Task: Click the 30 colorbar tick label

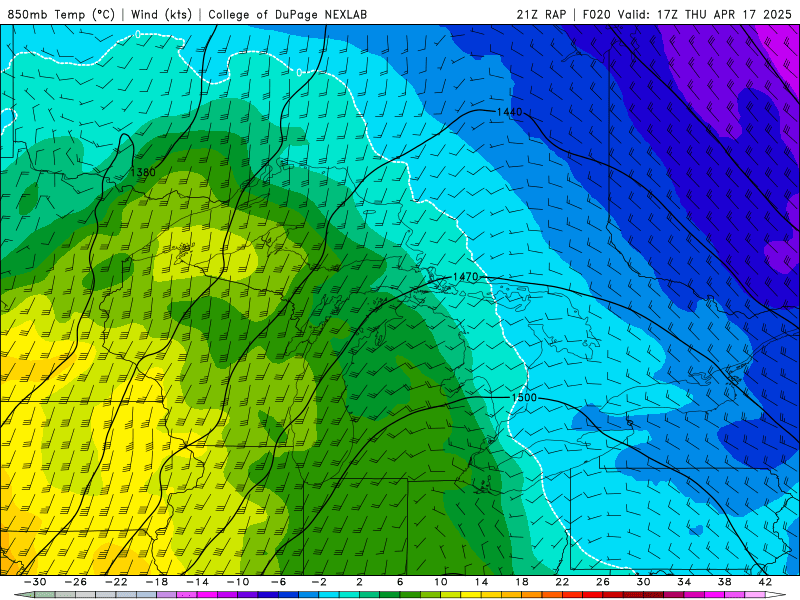Action: coord(643,582)
